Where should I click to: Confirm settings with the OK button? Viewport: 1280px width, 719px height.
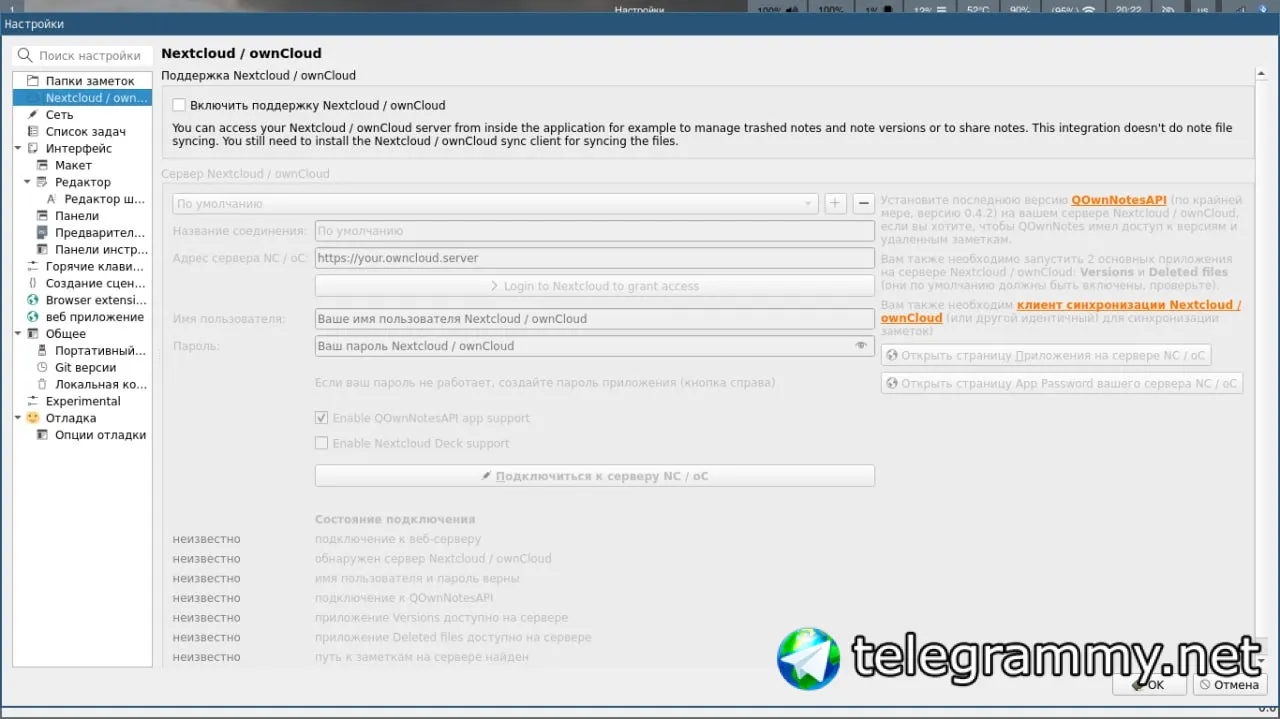1149,685
